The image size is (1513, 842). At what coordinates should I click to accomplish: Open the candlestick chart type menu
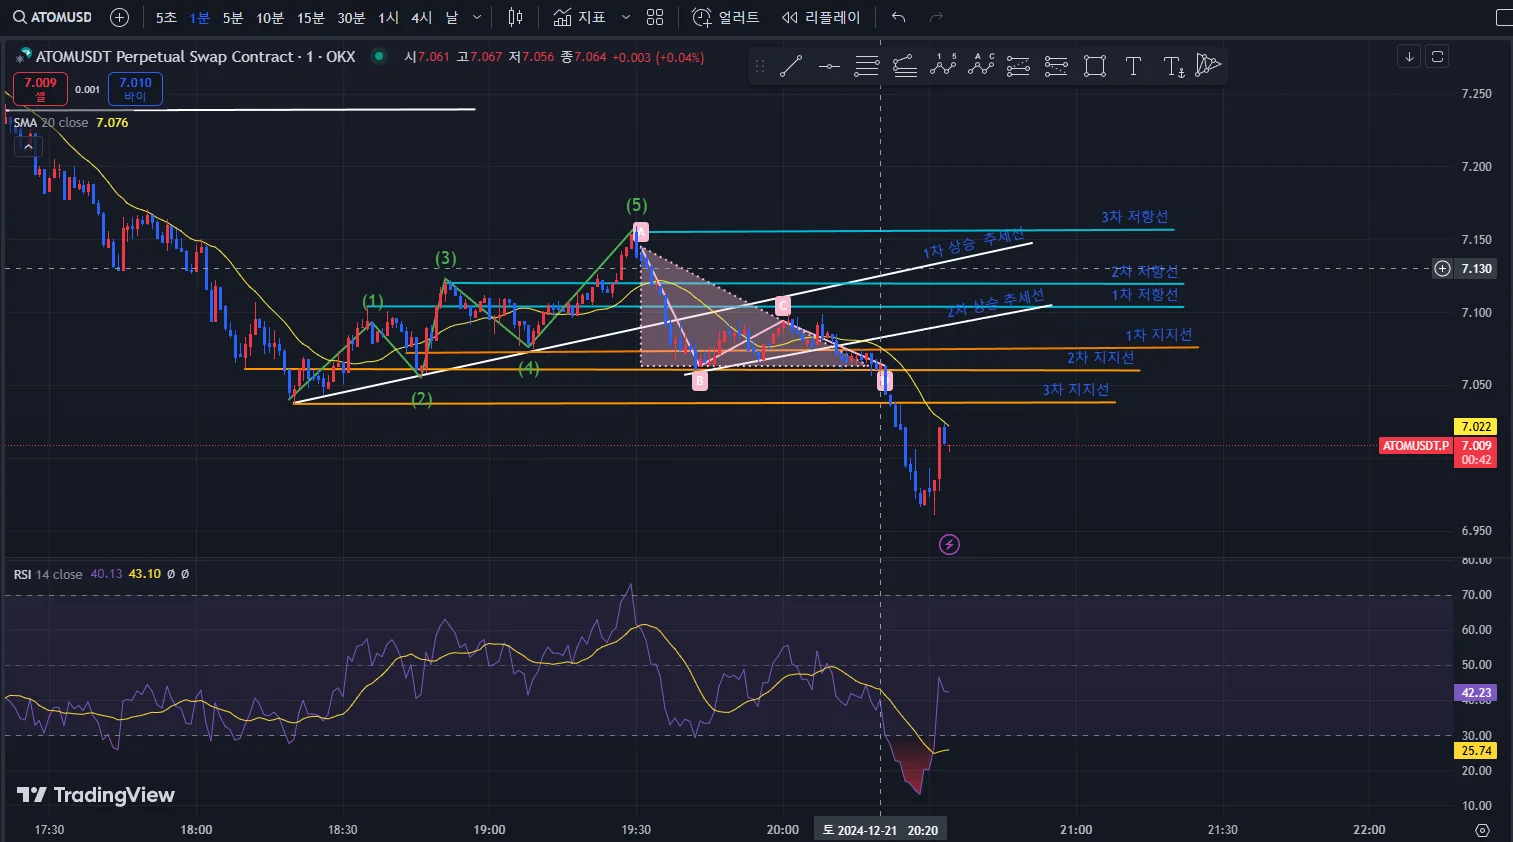click(x=515, y=17)
